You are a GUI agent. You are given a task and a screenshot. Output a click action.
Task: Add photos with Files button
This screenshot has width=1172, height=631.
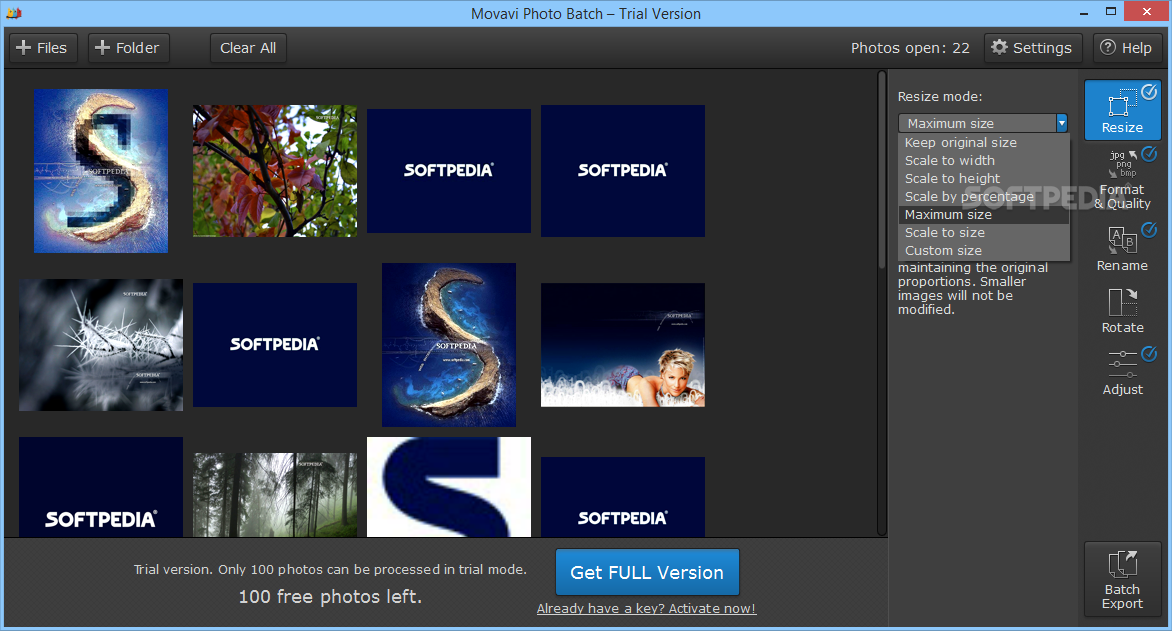tap(42, 48)
